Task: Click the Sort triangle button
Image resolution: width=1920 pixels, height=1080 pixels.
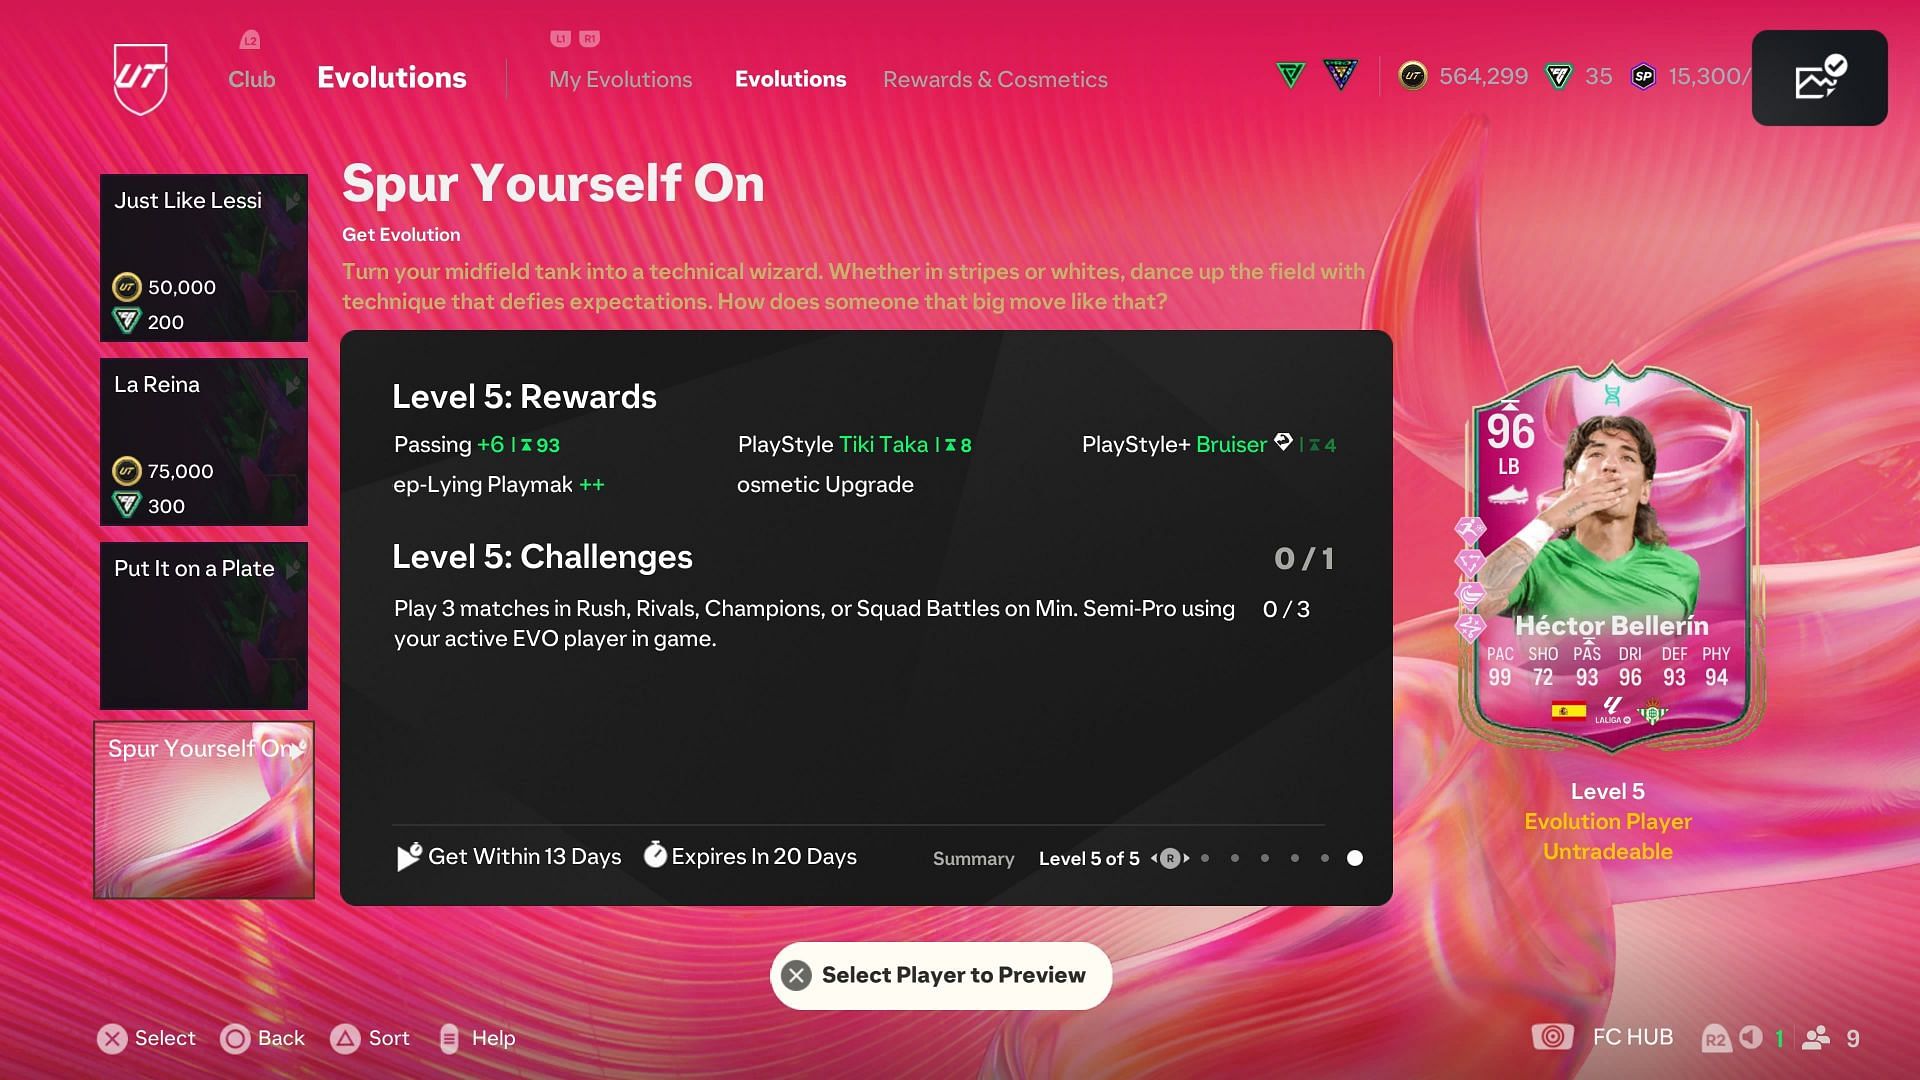Action: click(x=345, y=1038)
